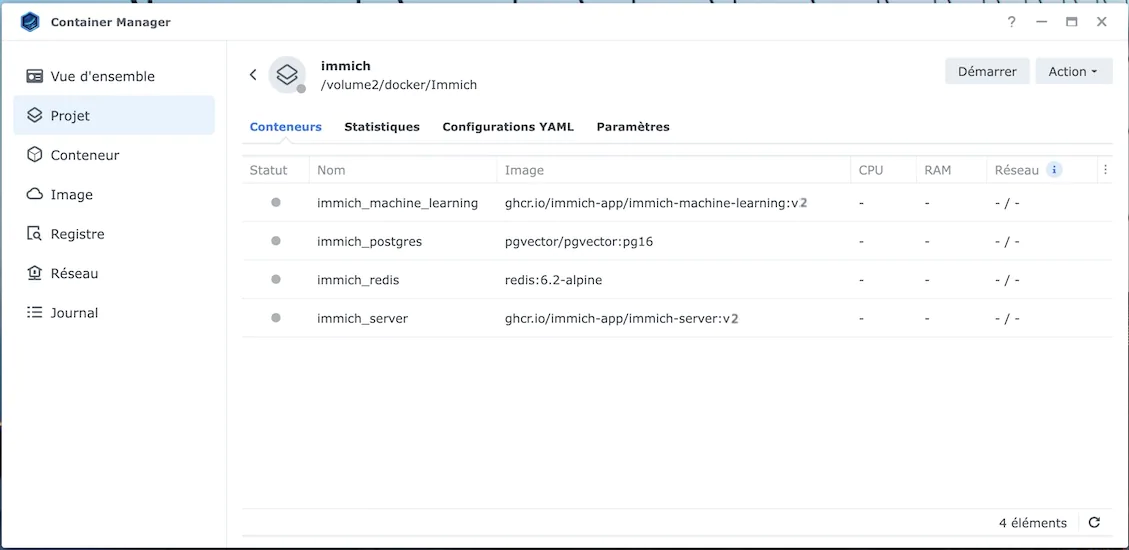Click the Vue d'ensemble sidebar icon
This screenshot has width=1129, height=550.
point(34,76)
